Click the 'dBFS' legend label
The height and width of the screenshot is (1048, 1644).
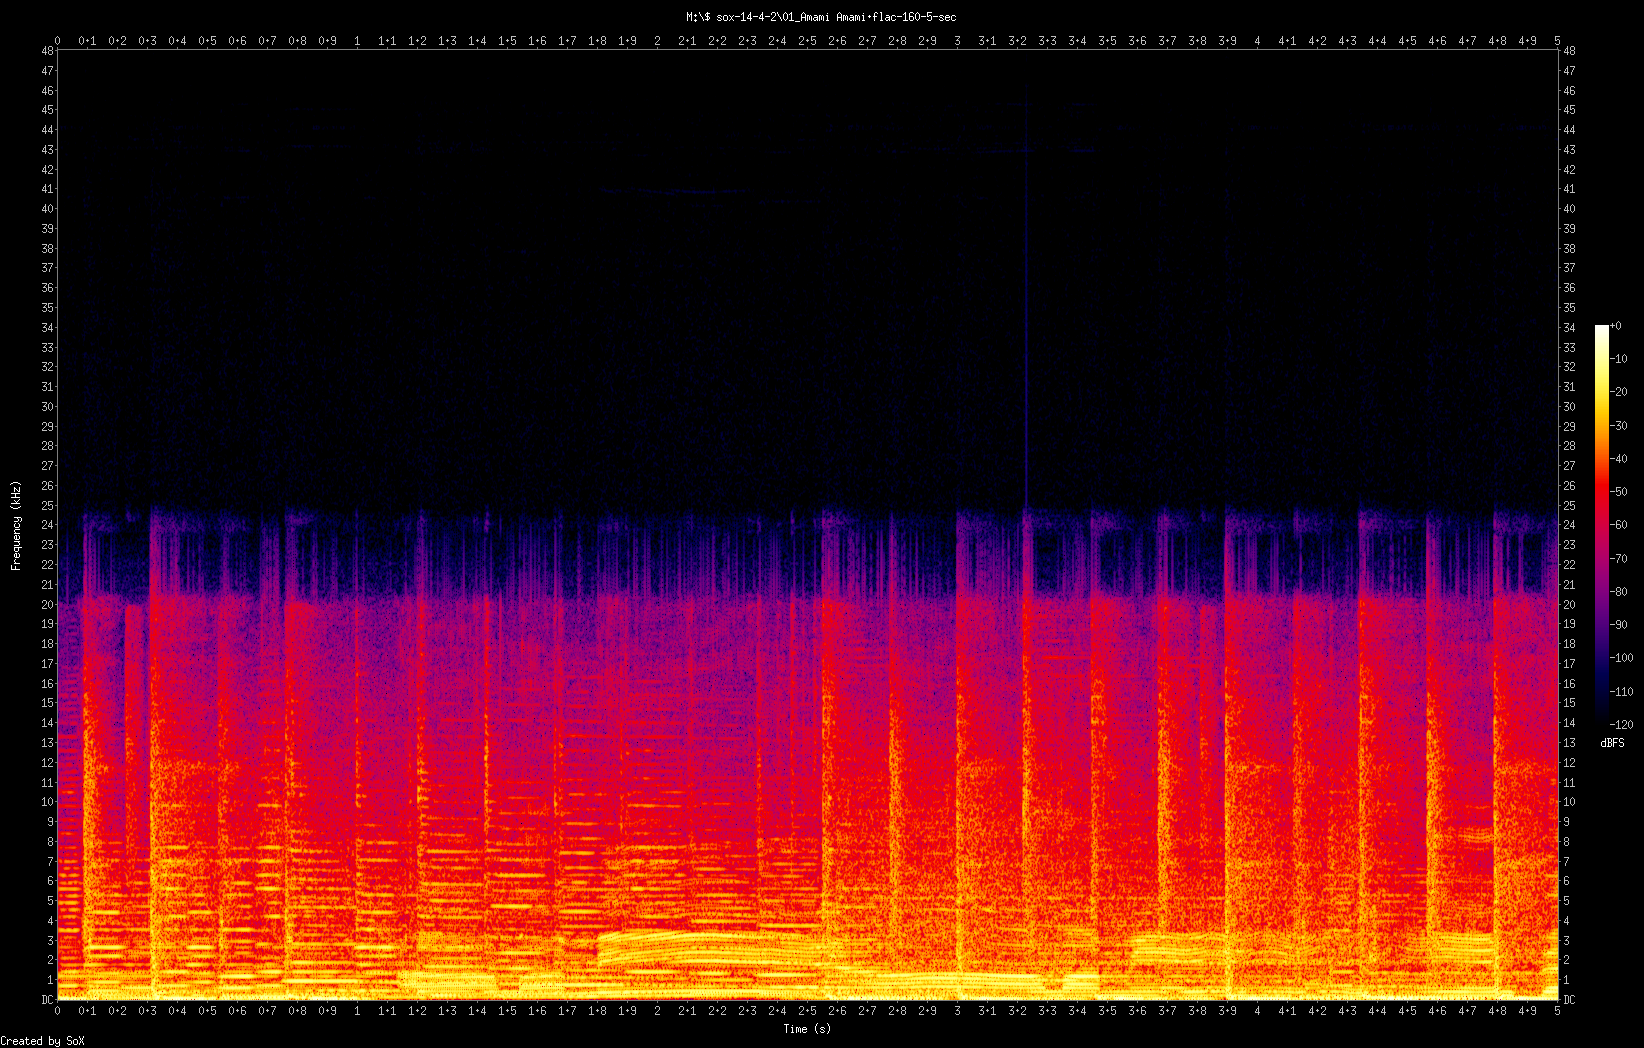point(1612,743)
